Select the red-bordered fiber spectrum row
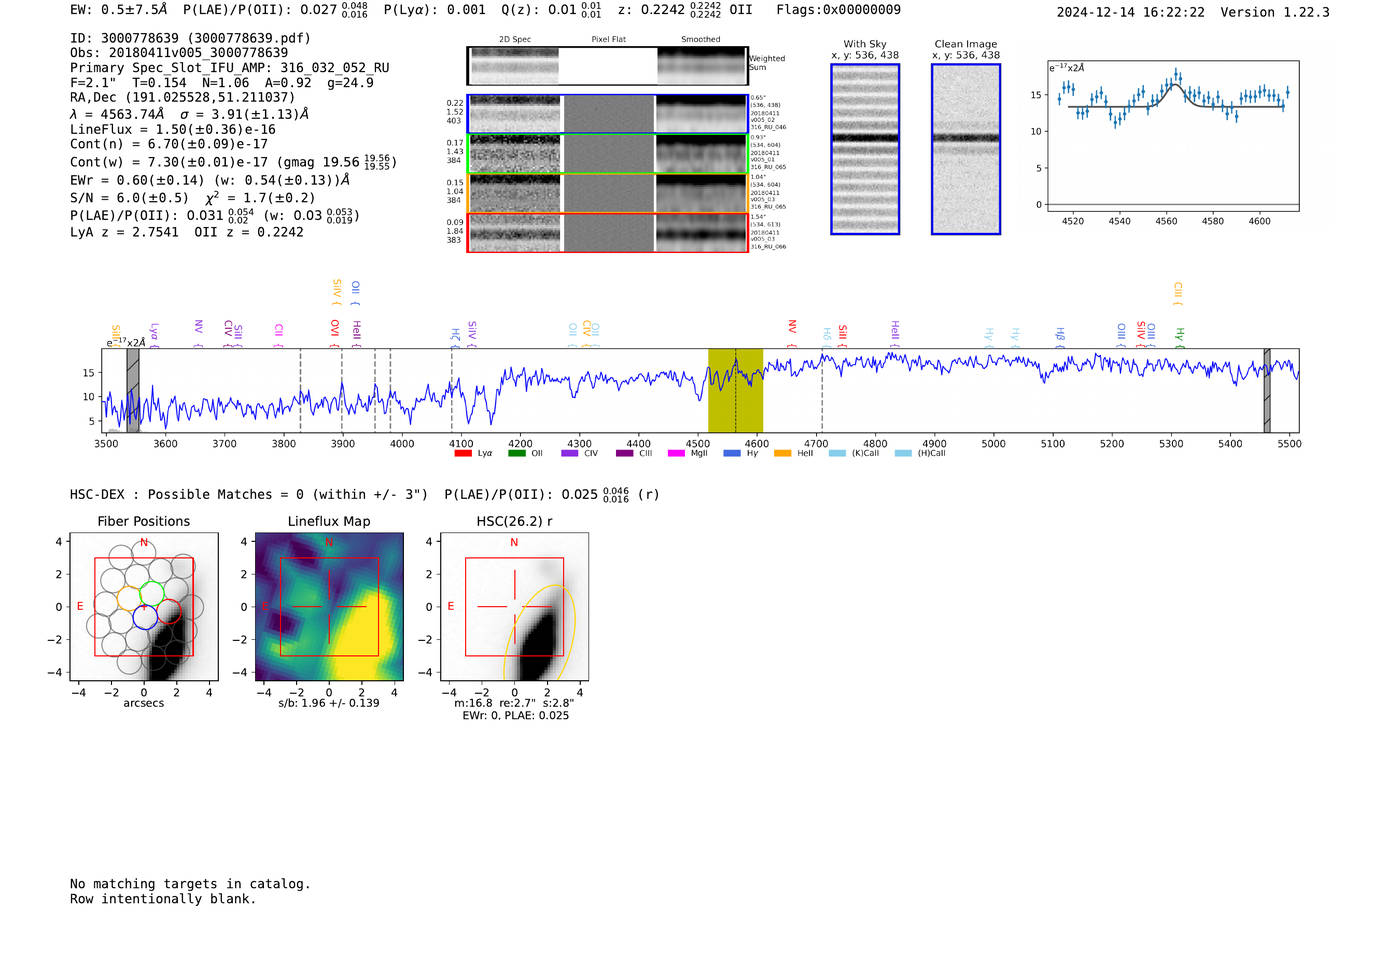Screen dimensions: 1400x953 coord(607,233)
